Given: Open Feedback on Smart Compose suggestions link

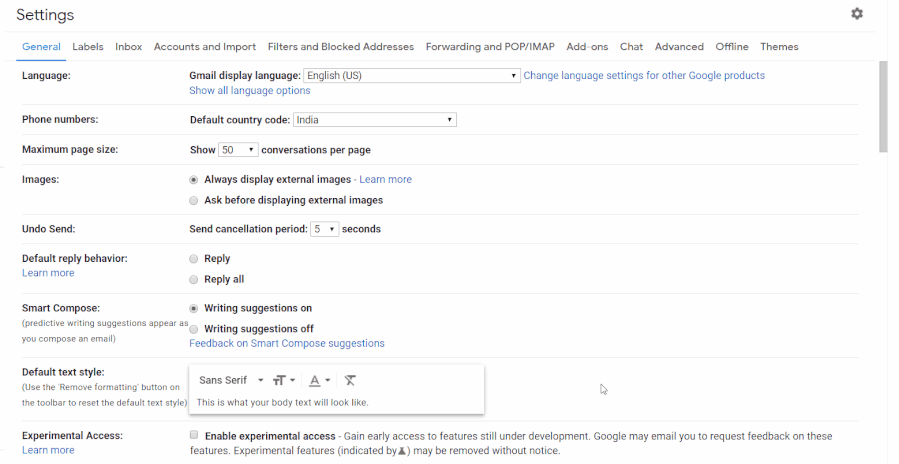Looking at the screenshot, I should coord(287,343).
